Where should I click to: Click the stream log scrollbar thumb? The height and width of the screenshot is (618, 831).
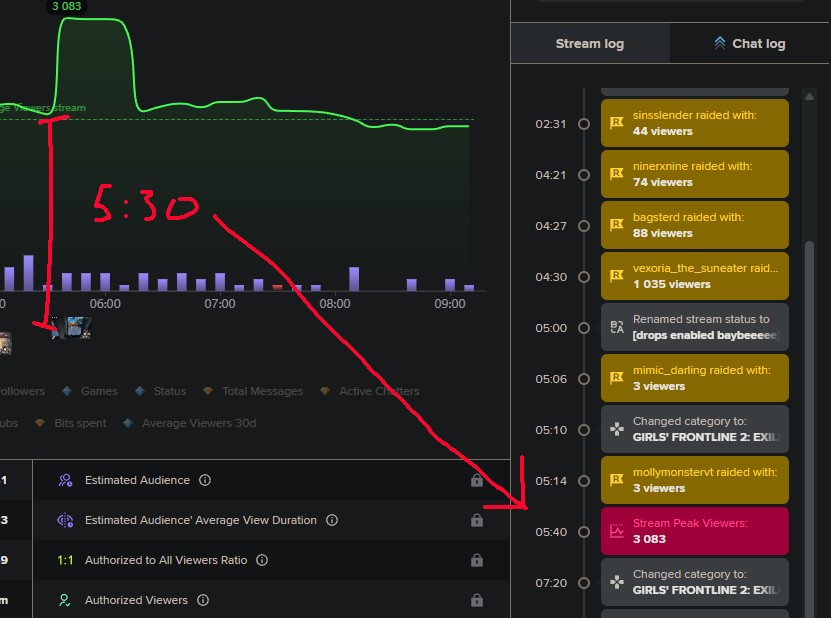(x=809, y=429)
